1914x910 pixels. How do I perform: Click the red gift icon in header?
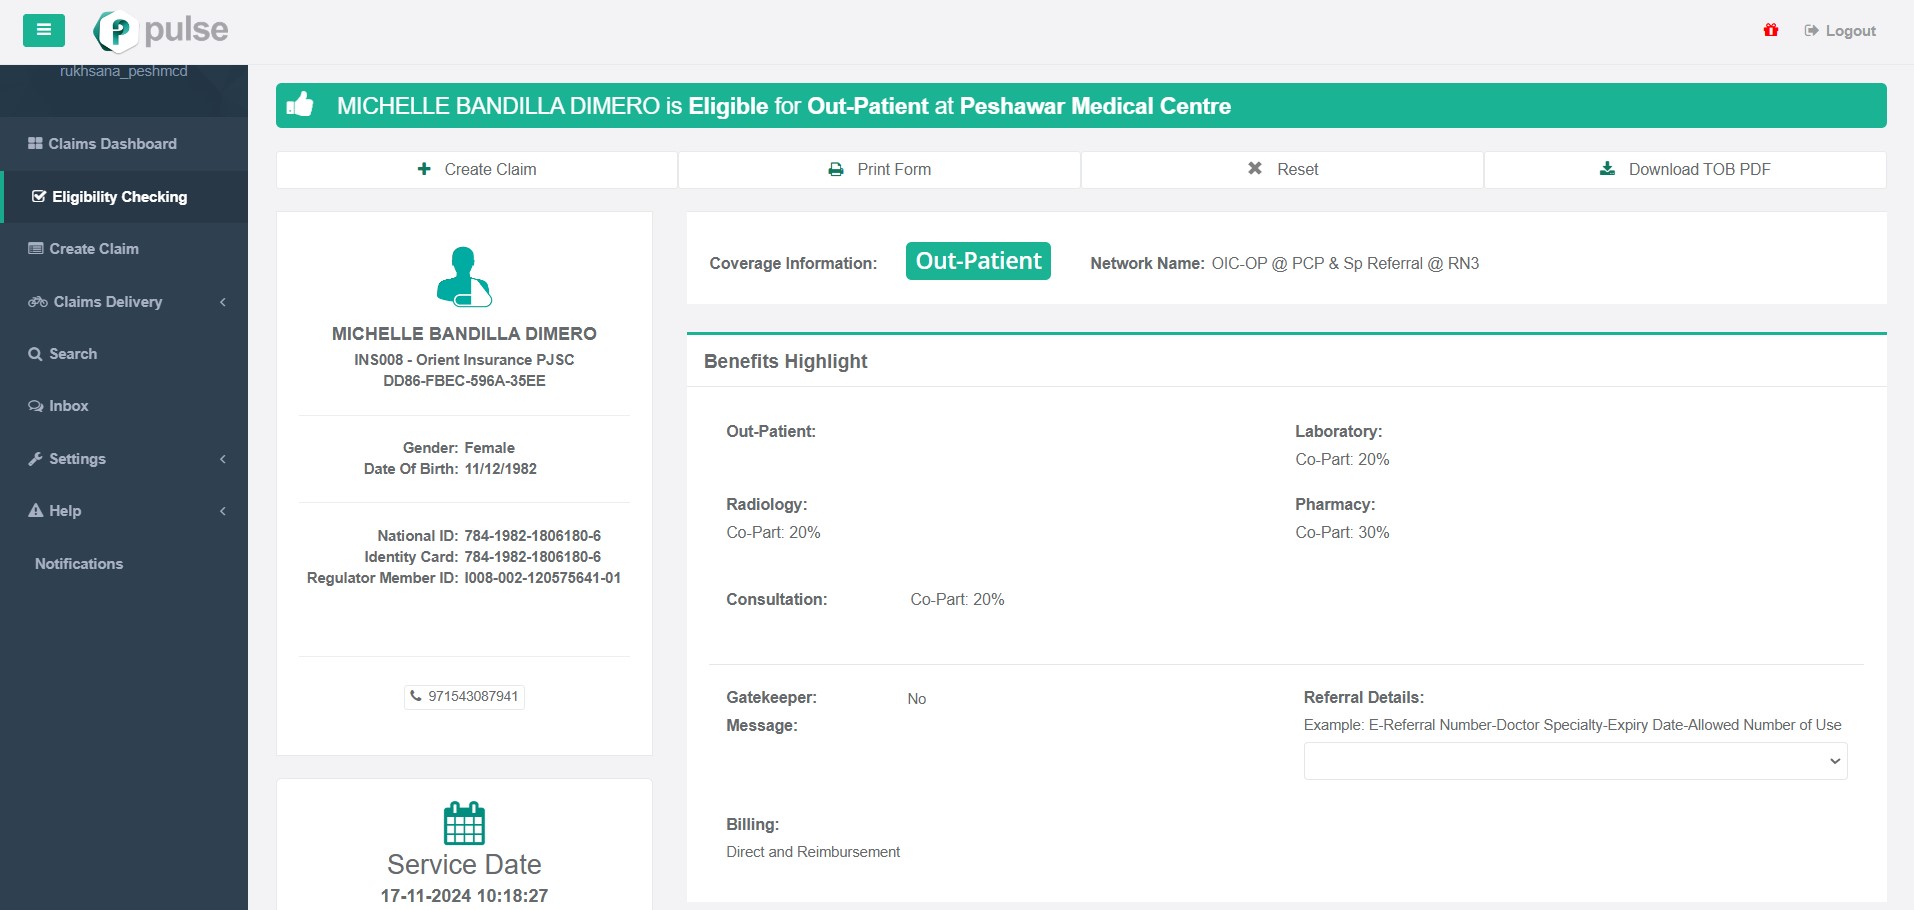pyautogui.click(x=1770, y=30)
